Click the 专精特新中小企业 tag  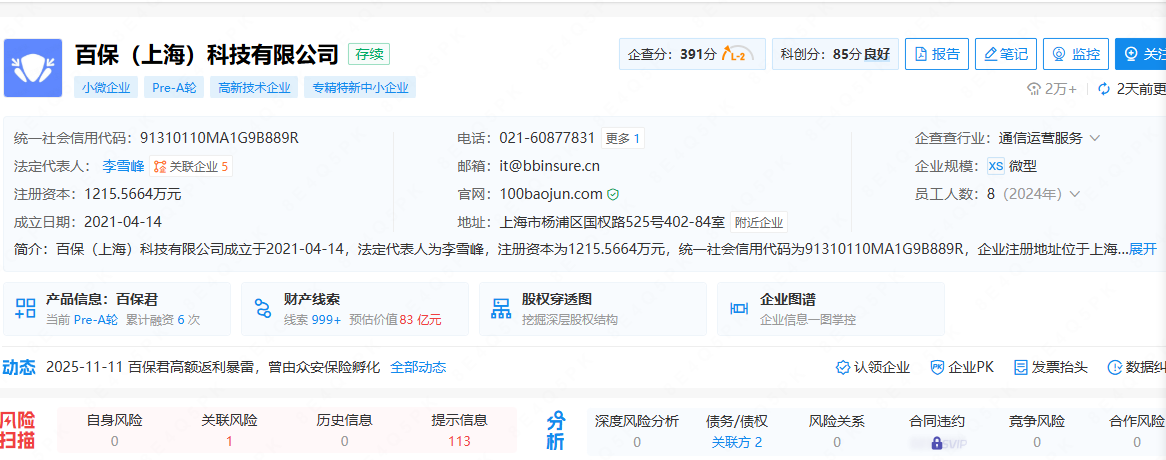point(360,88)
